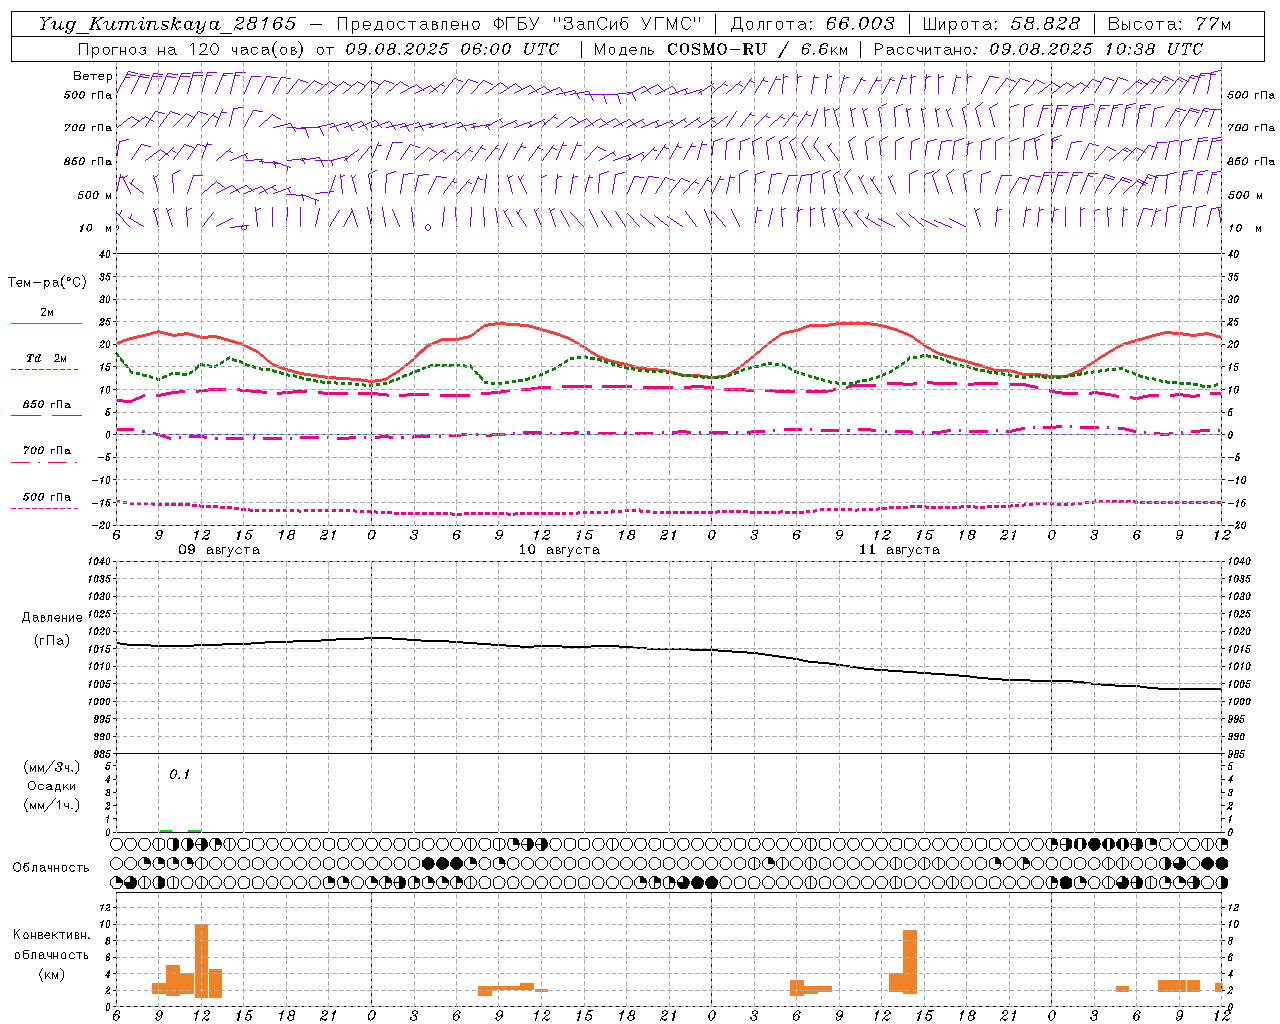
Task: Click the 0.1 precipitation value
Action: click(179, 775)
